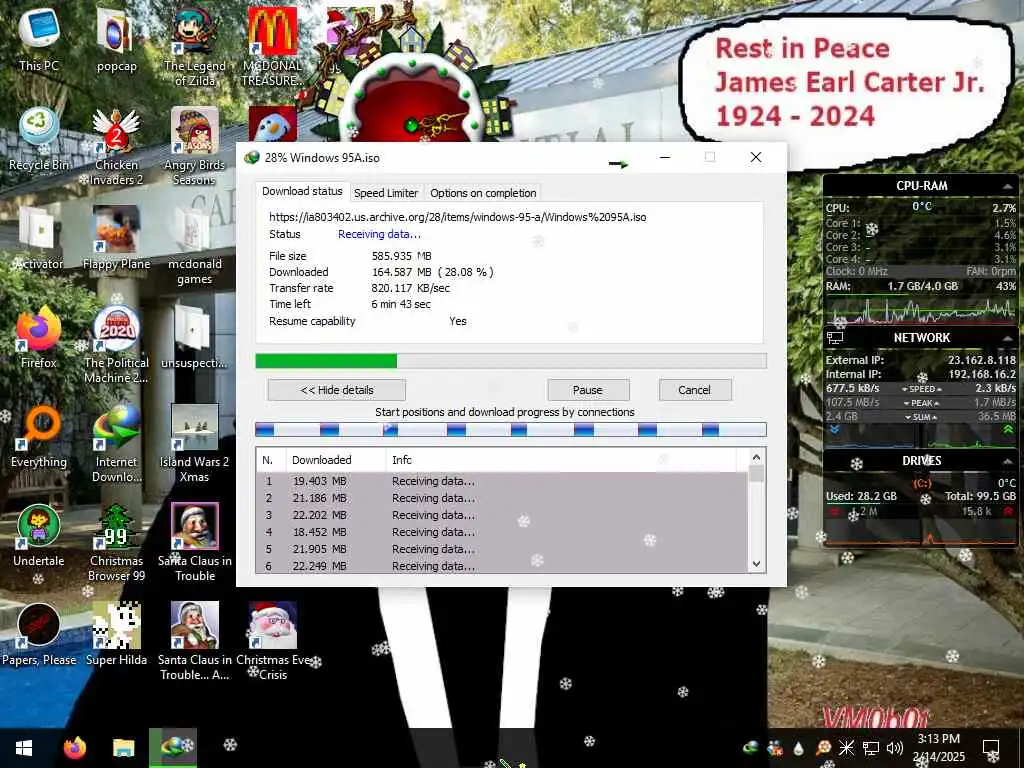
Task: Open Firefox from the taskbar
Action: pos(75,748)
